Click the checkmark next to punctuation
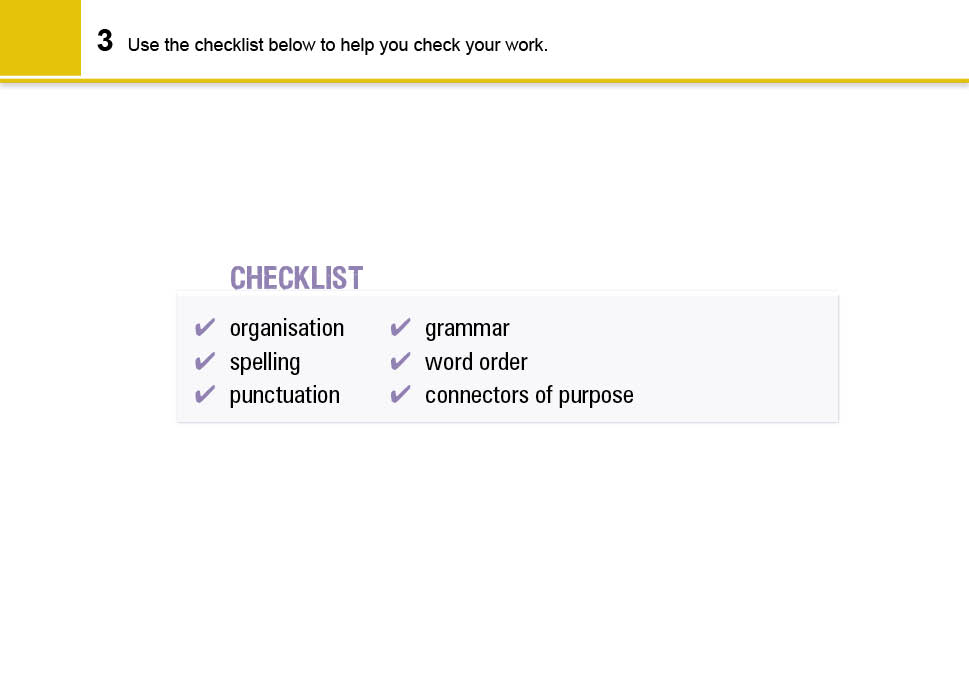969x691 pixels. pyautogui.click(x=205, y=395)
